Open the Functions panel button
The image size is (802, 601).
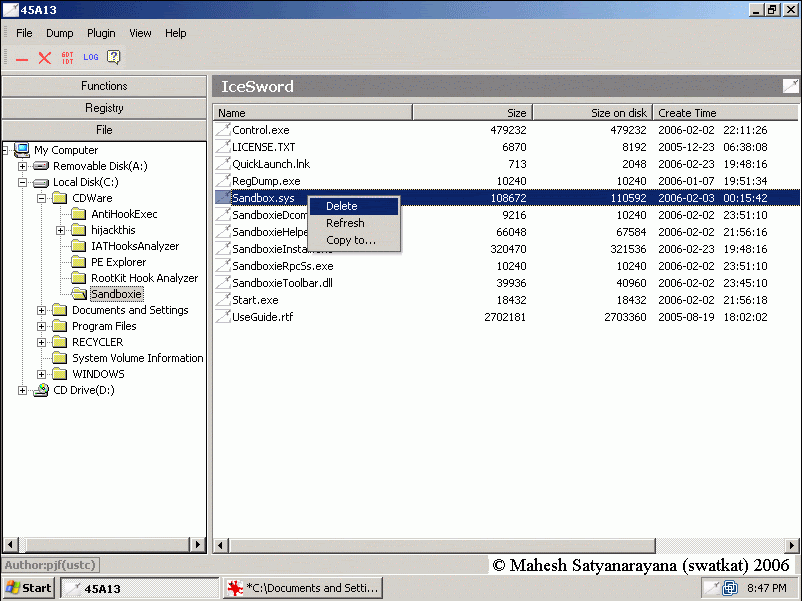pos(104,86)
